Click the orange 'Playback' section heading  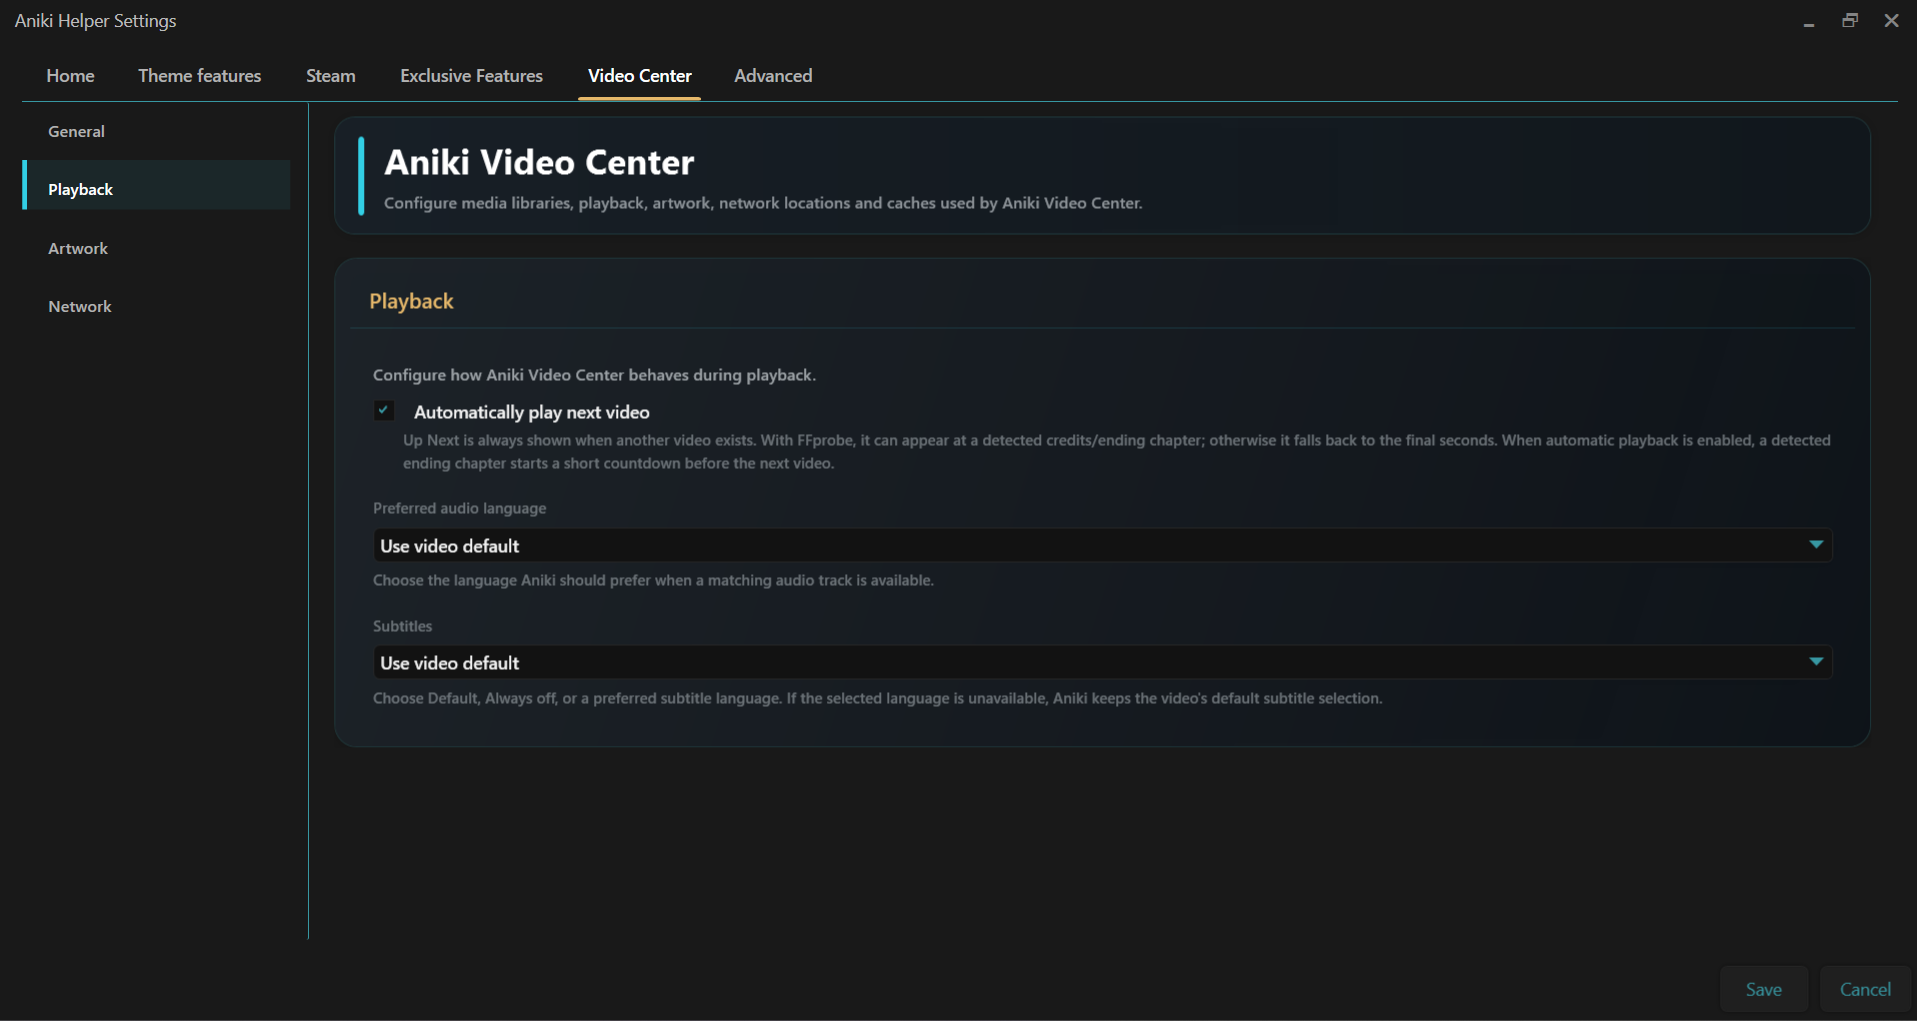(x=411, y=301)
